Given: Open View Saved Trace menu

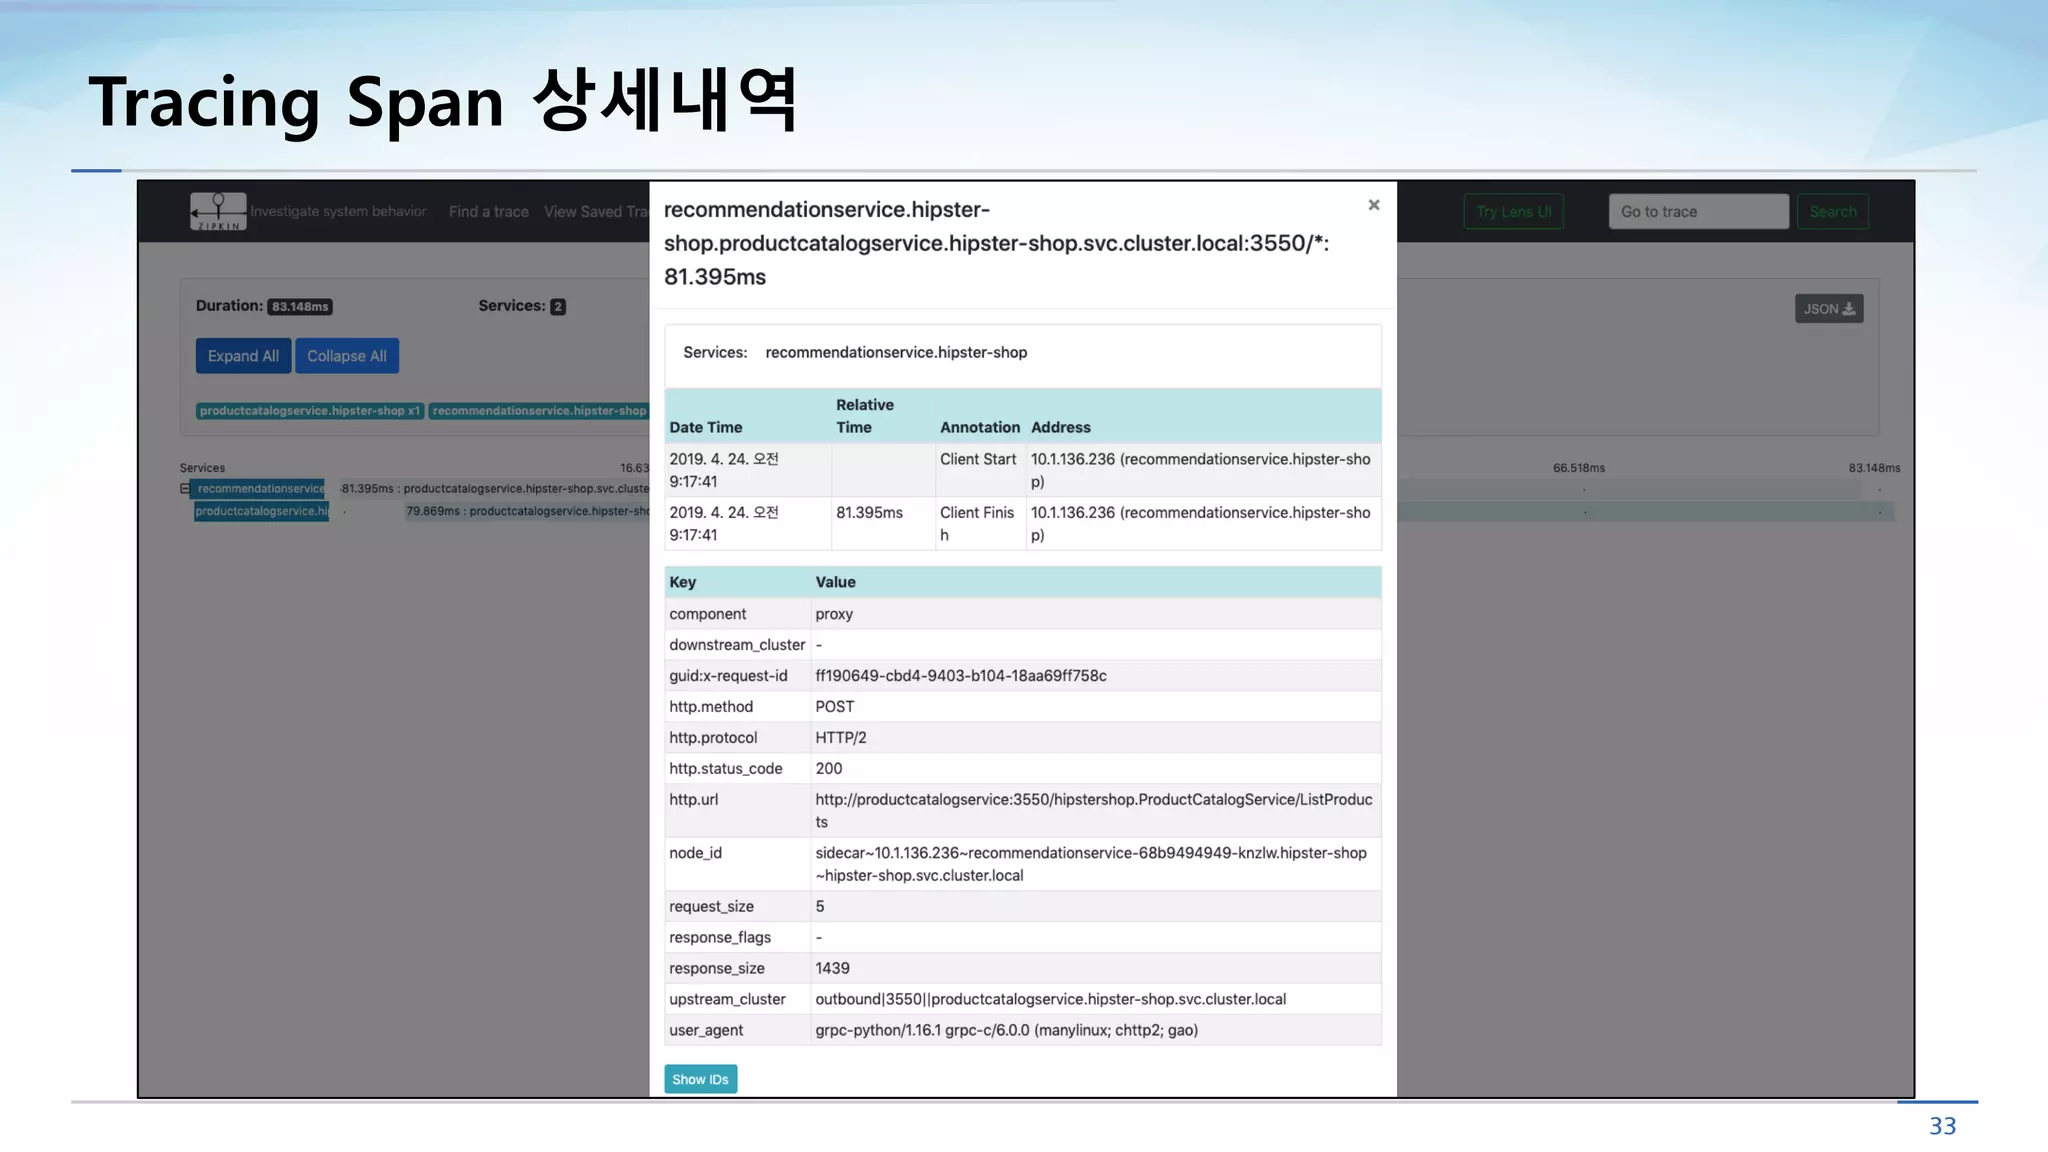Looking at the screenshot, I should pyautogui.click(x=596, y=212).
